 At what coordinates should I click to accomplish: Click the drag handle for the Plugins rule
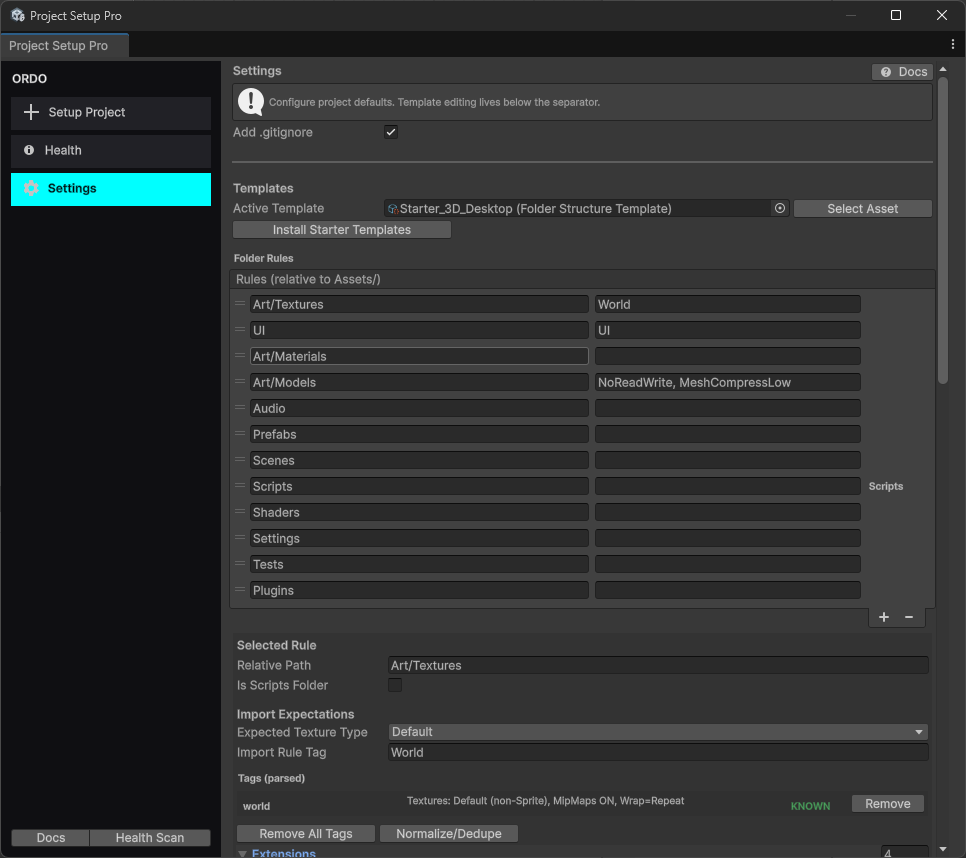click(240, 590)
